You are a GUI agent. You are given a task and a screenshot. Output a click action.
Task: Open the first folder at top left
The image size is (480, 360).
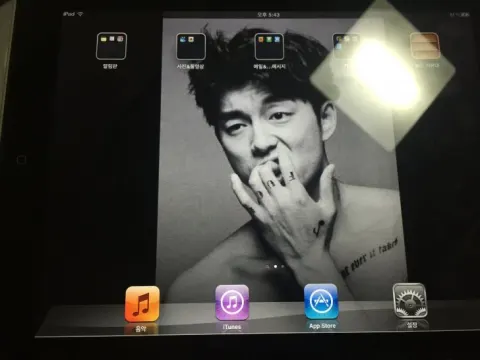click(x=111, y=46)
